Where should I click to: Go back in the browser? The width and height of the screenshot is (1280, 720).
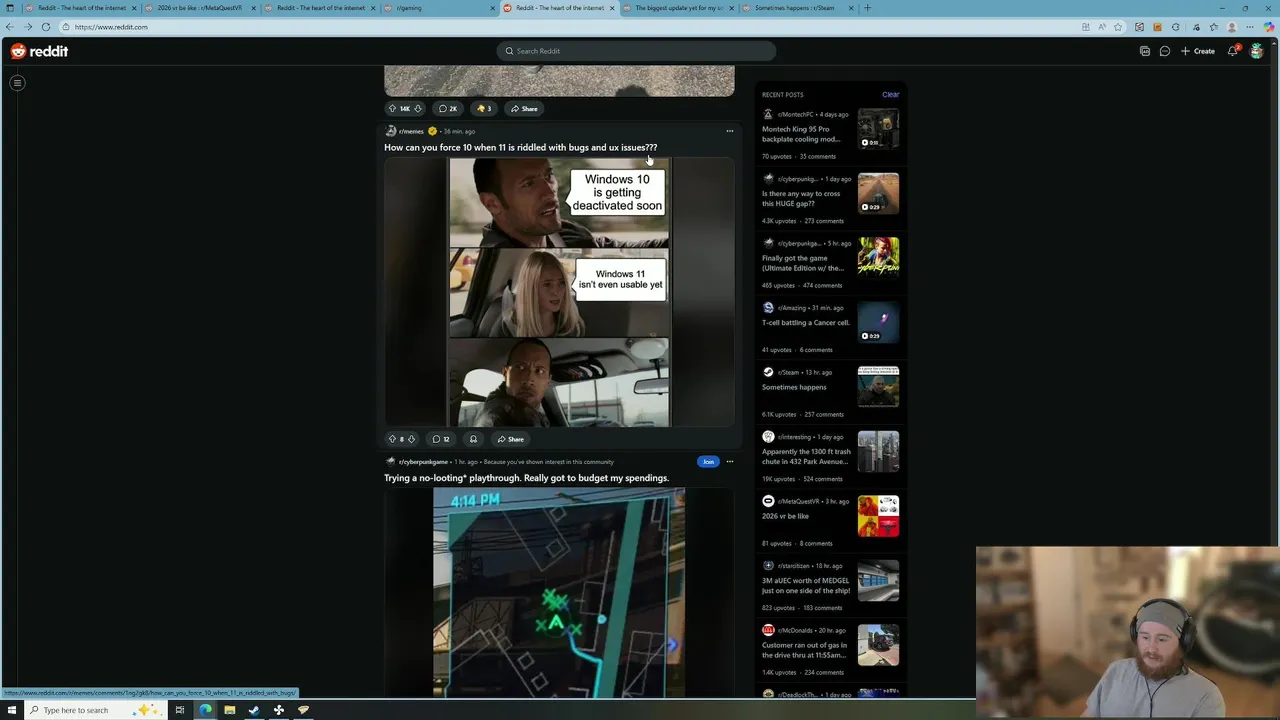point(10,27)
